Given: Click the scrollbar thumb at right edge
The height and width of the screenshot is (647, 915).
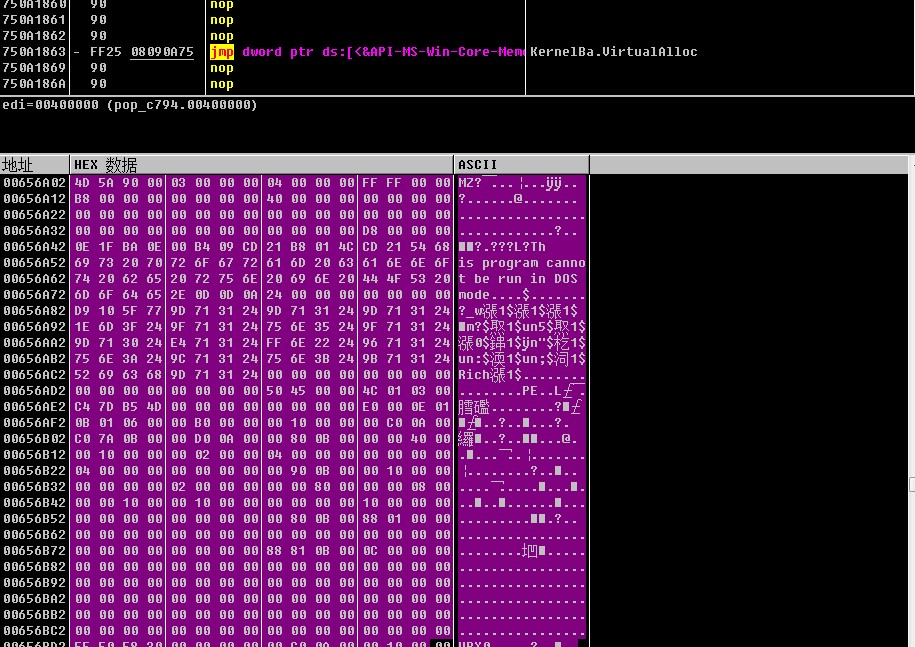Looking at the screenshot, I should [x=910, y=484].
